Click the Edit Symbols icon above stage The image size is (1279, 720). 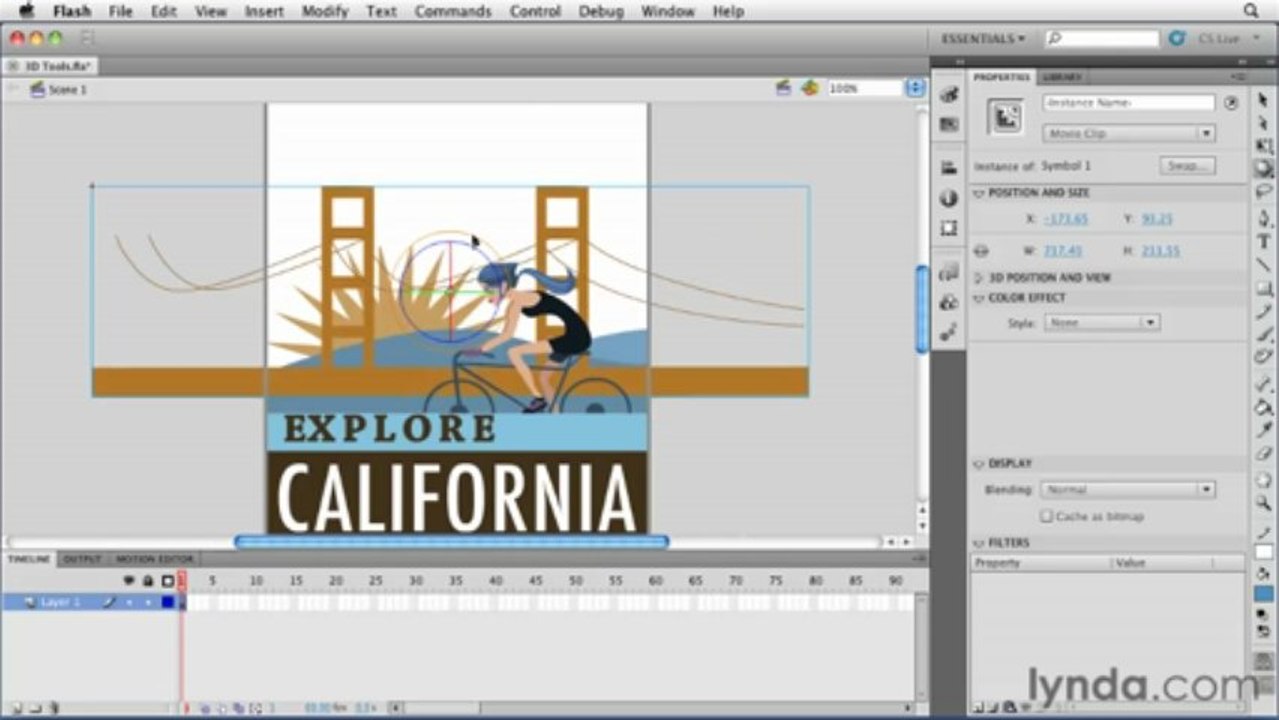coord(810,88)
